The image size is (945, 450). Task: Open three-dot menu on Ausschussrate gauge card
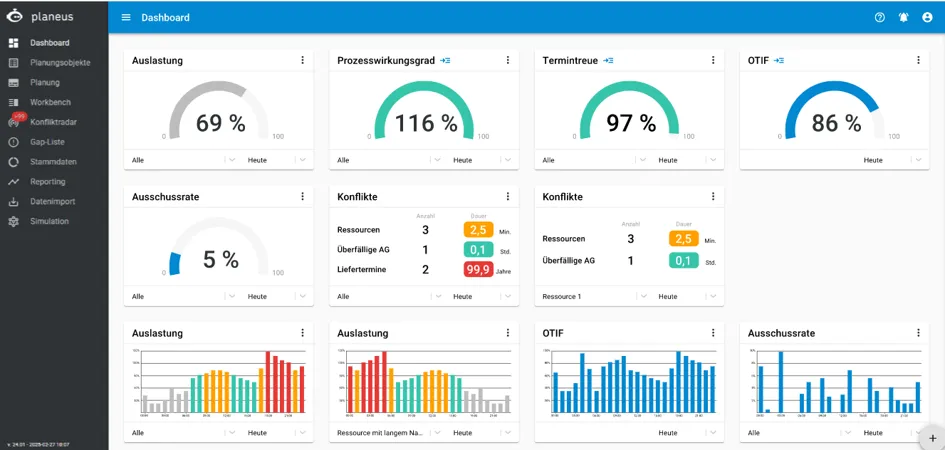(x=303, y=196)
